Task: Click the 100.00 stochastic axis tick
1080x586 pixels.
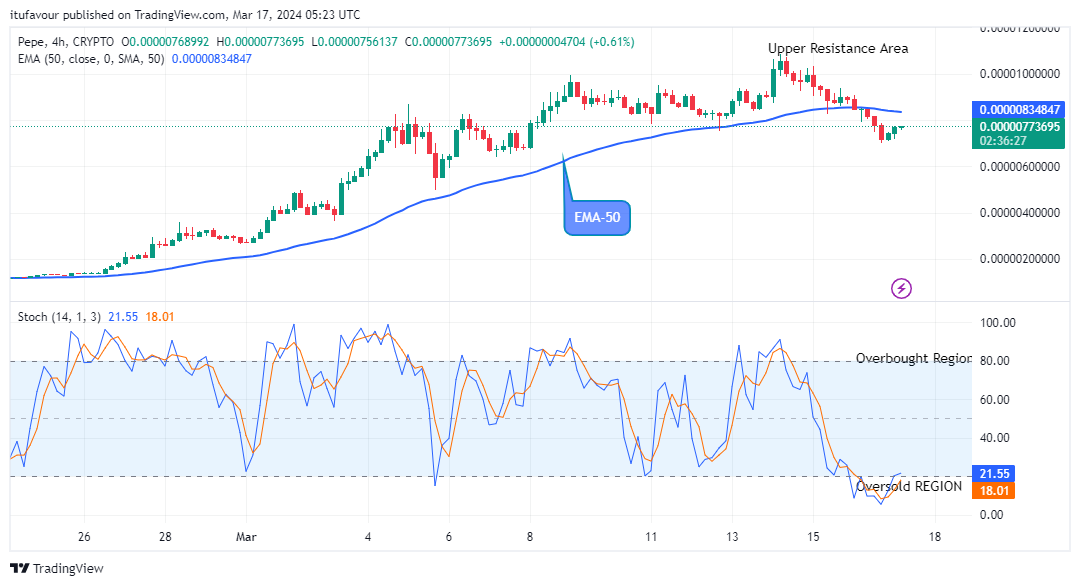Action: coord(997,323)
